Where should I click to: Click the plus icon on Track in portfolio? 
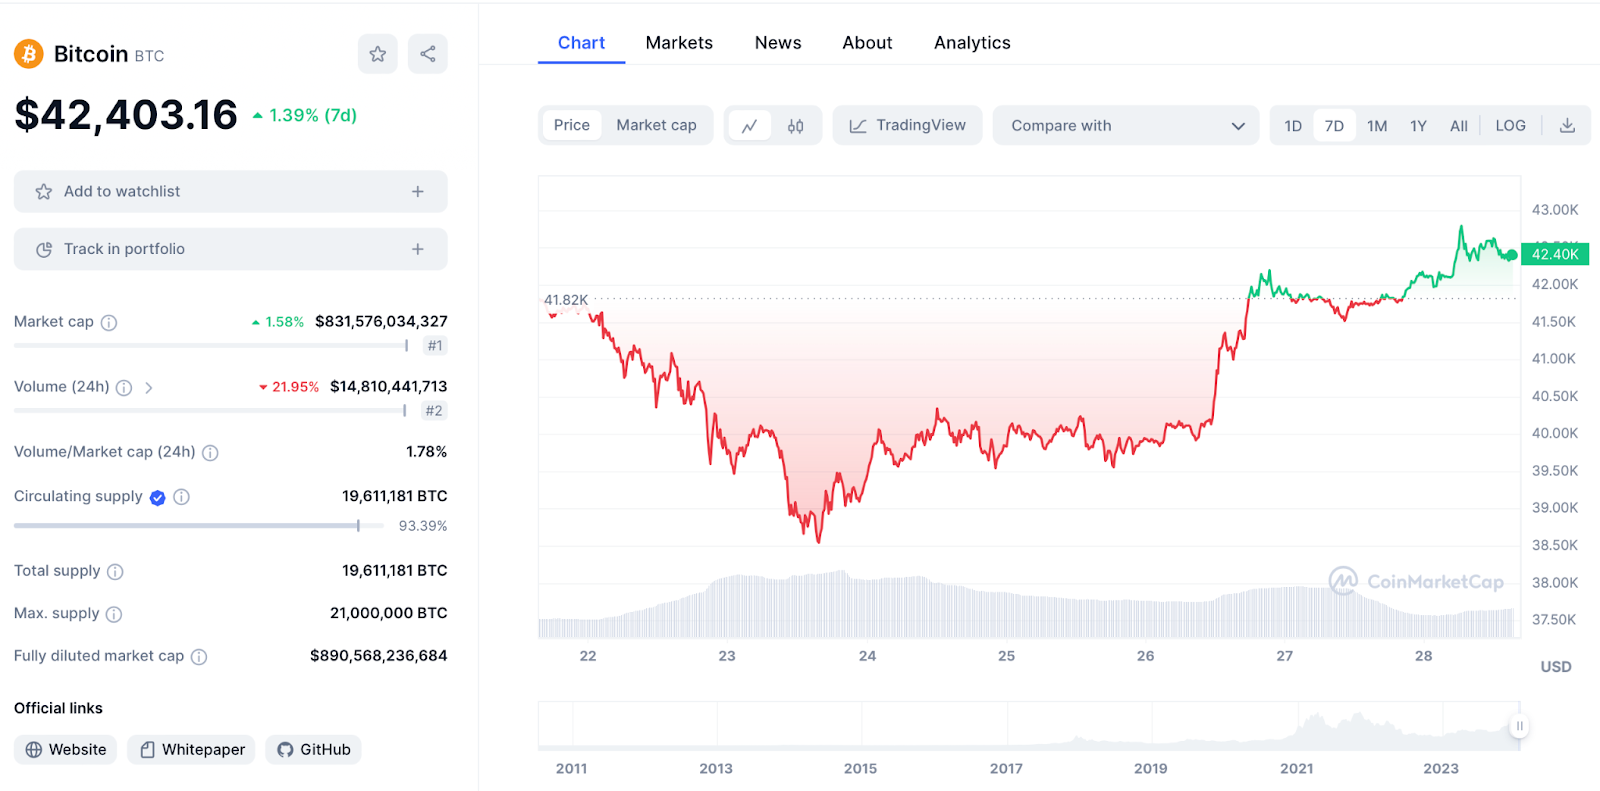[418, 250]
